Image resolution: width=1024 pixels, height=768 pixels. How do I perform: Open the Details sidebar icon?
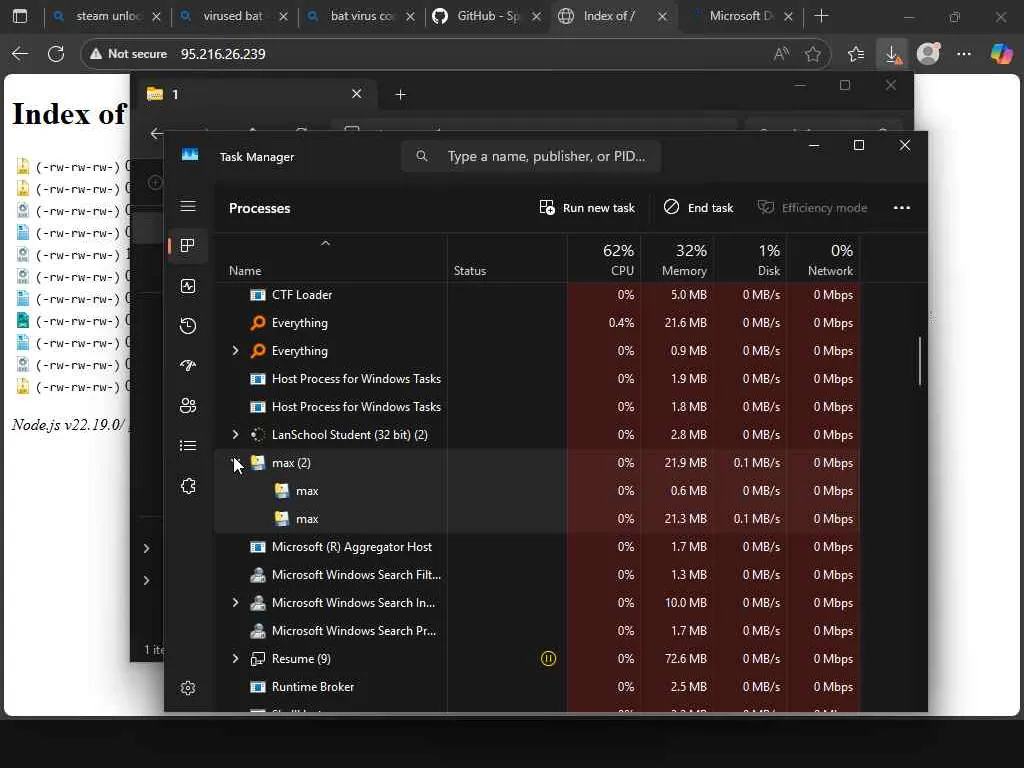pyautogui.click(x=188, y=445)
